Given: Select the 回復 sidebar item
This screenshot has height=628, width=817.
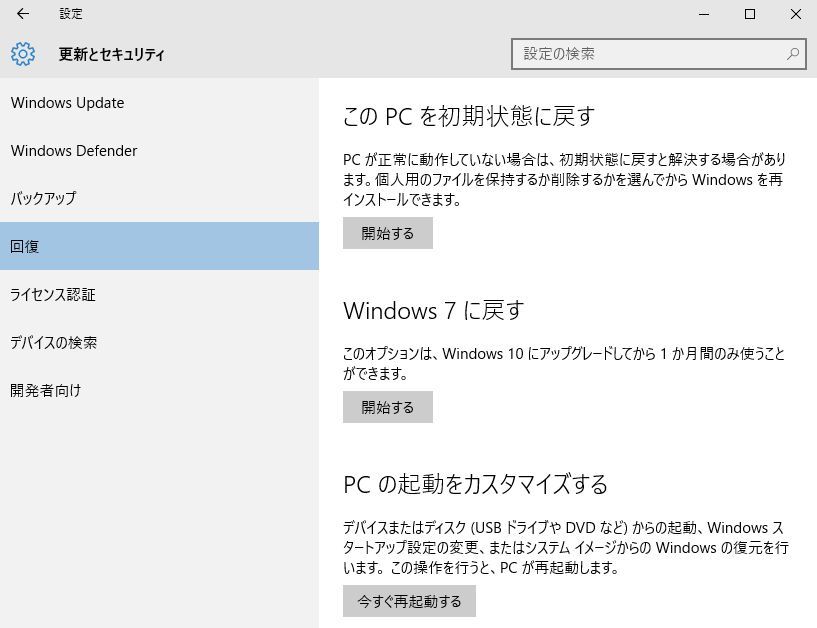Looking at the screenshot, I should pos(25,246).
